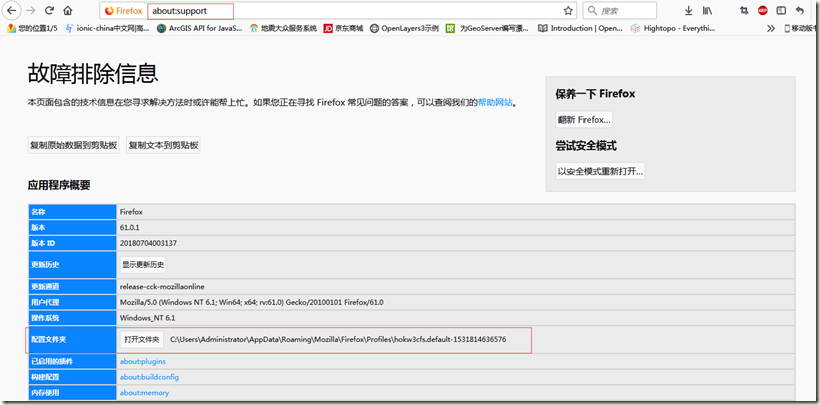Click the 打开文件夹 button
The height and width of the screenshot is (405, 820).
point(142,339)
